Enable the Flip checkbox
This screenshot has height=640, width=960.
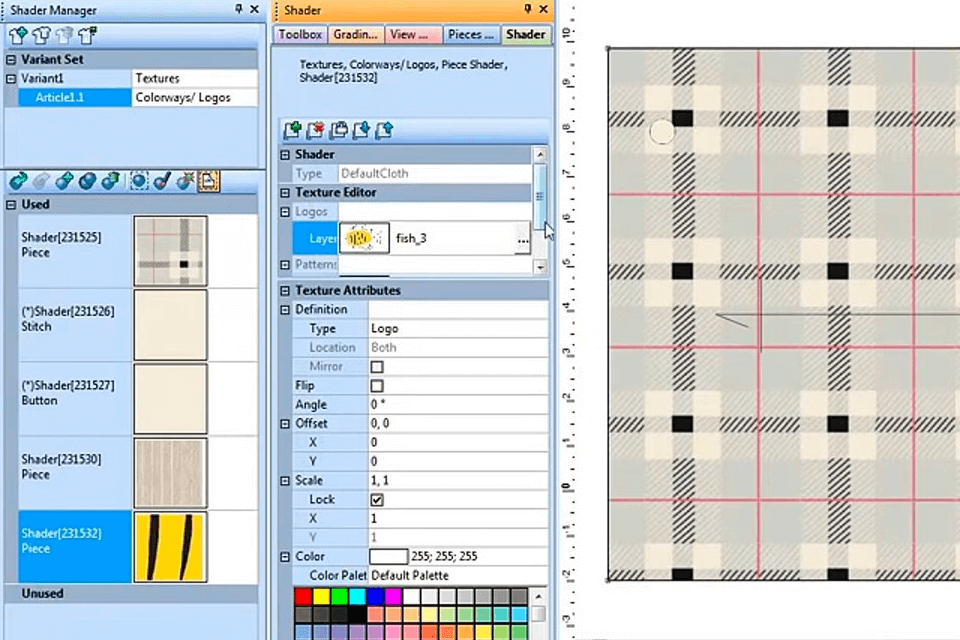tap(377, 386)
